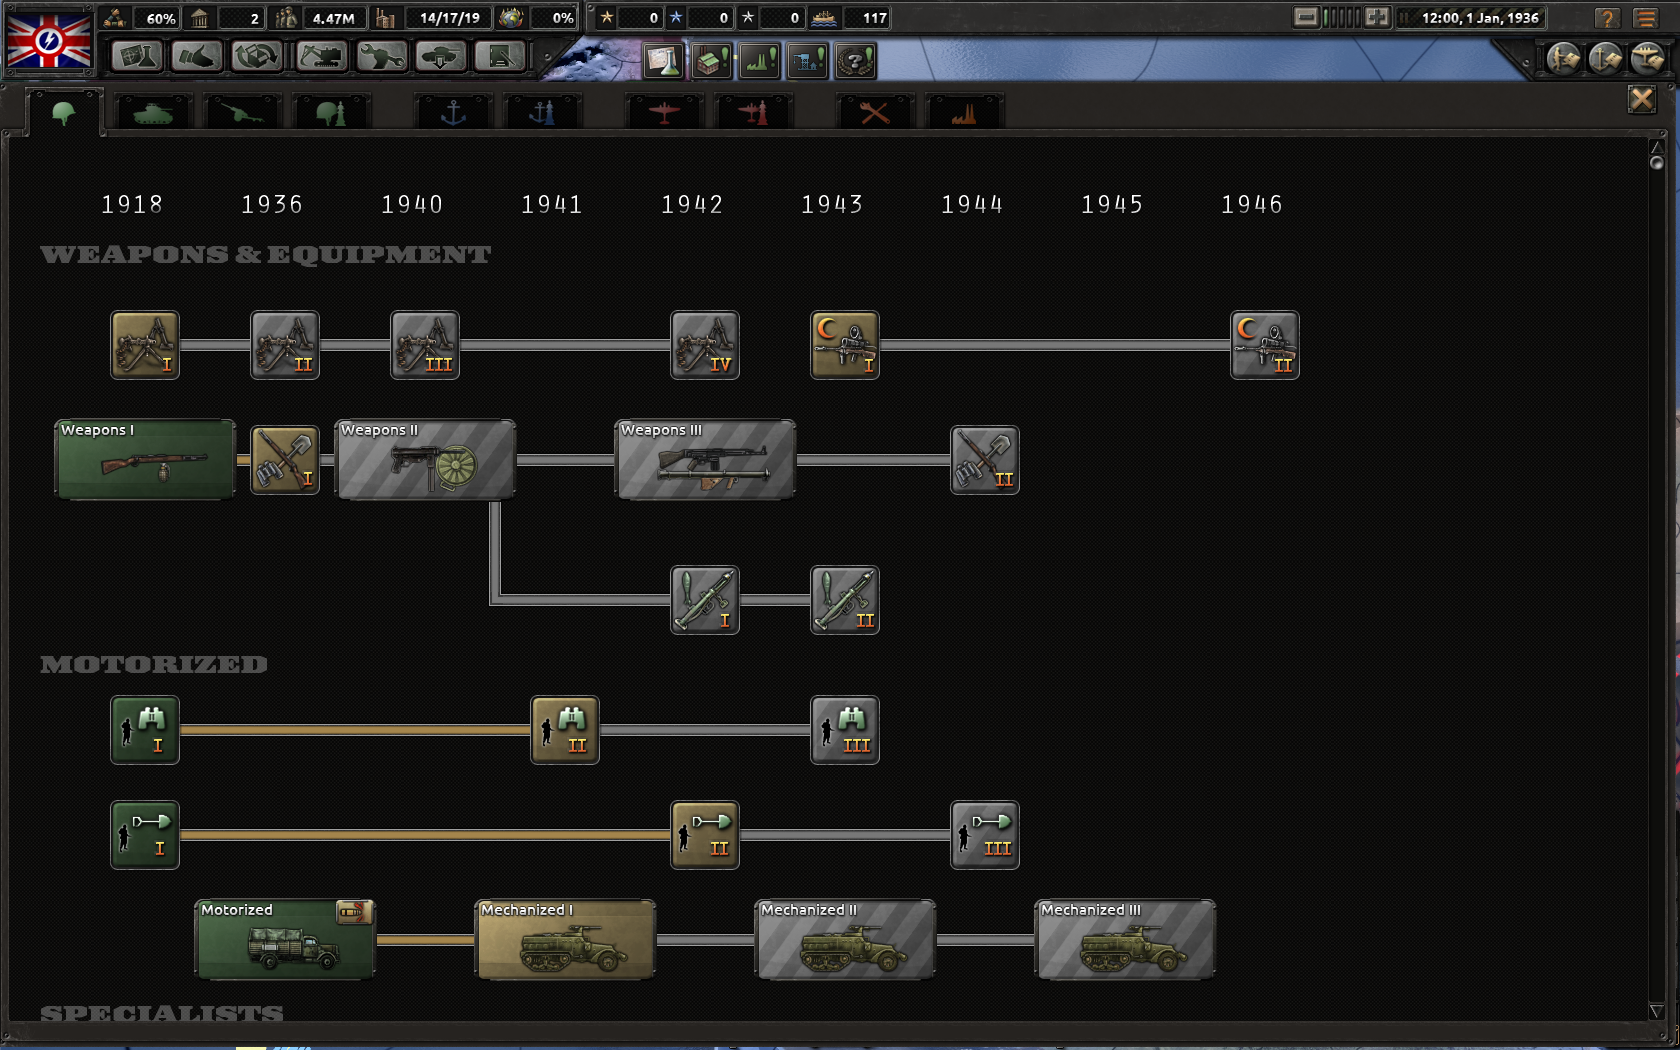The image size is (1680, 1050).
Task: Select Support Weapons IV technology
Action: pyautogui.click(x=705, y=345)
